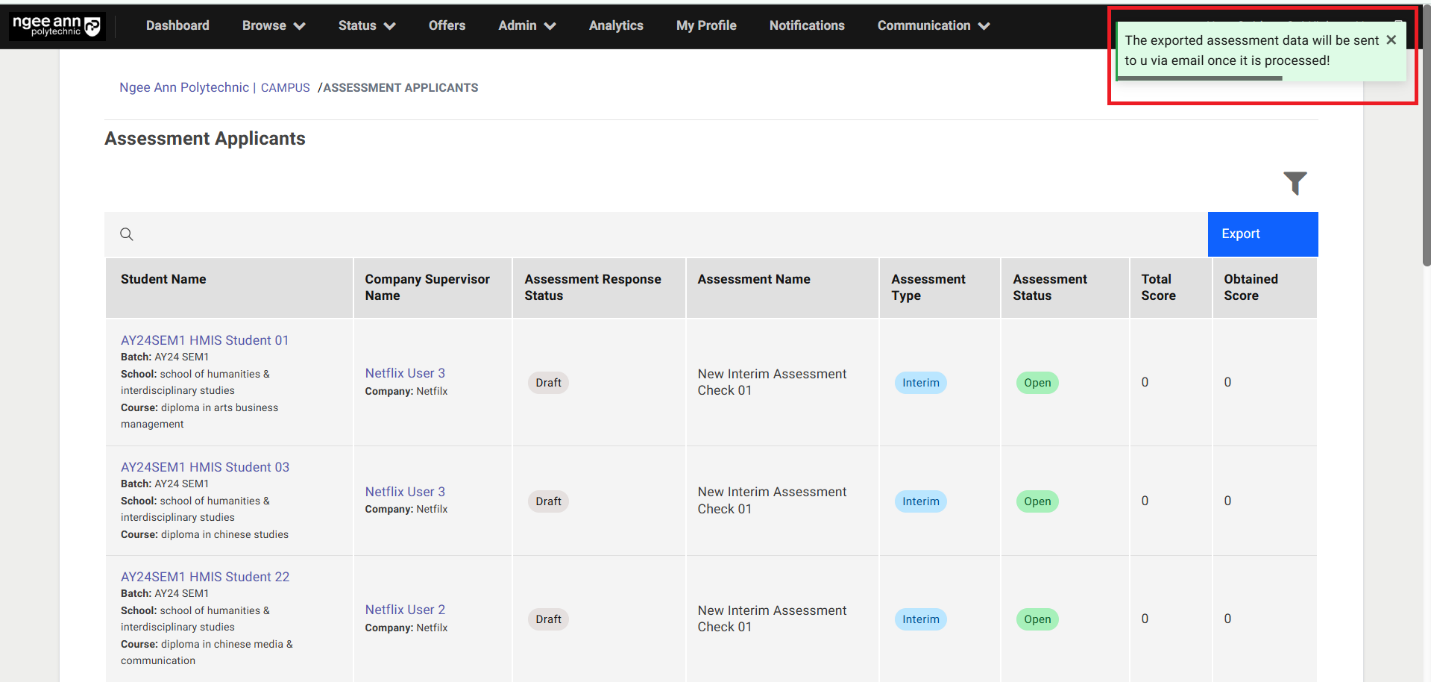The width and height of the screenshot is (1431, 682).
Task: Click Netflix User 2 supervisor link
Action: [x=405, y=609]
